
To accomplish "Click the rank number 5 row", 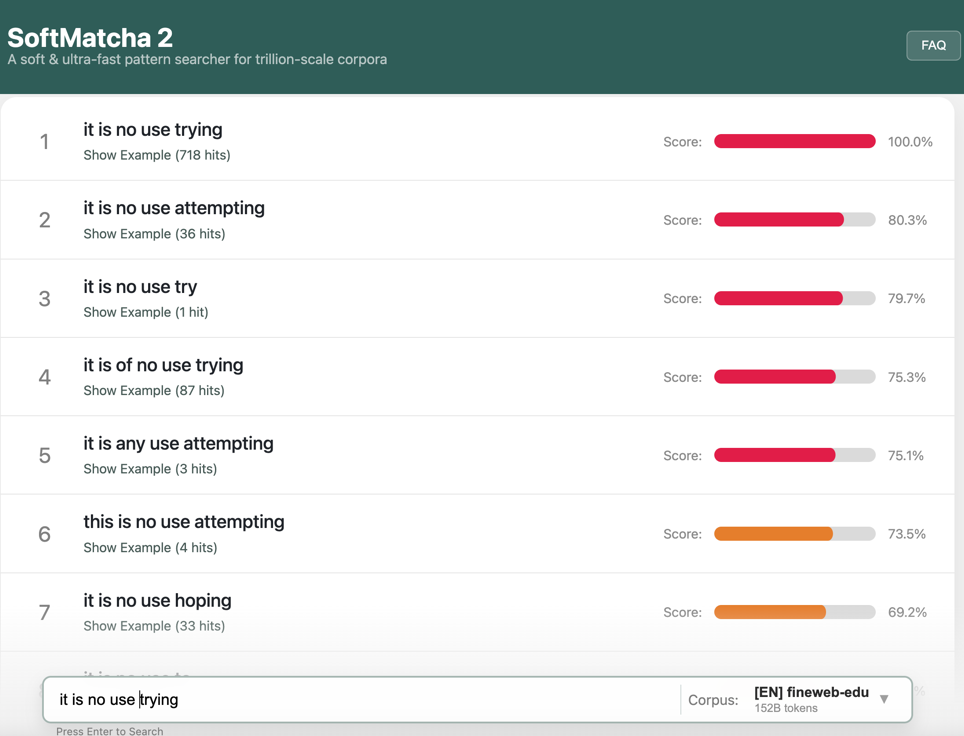I will (x=477, y=455).
